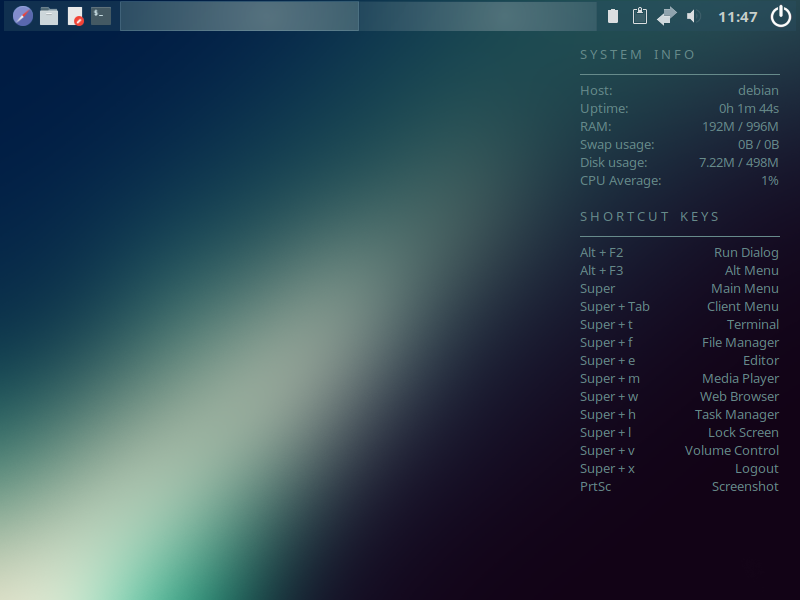Open the file manager folder icon
The height and width of the screenshot is (600, 800).
[x=49, y=16]
